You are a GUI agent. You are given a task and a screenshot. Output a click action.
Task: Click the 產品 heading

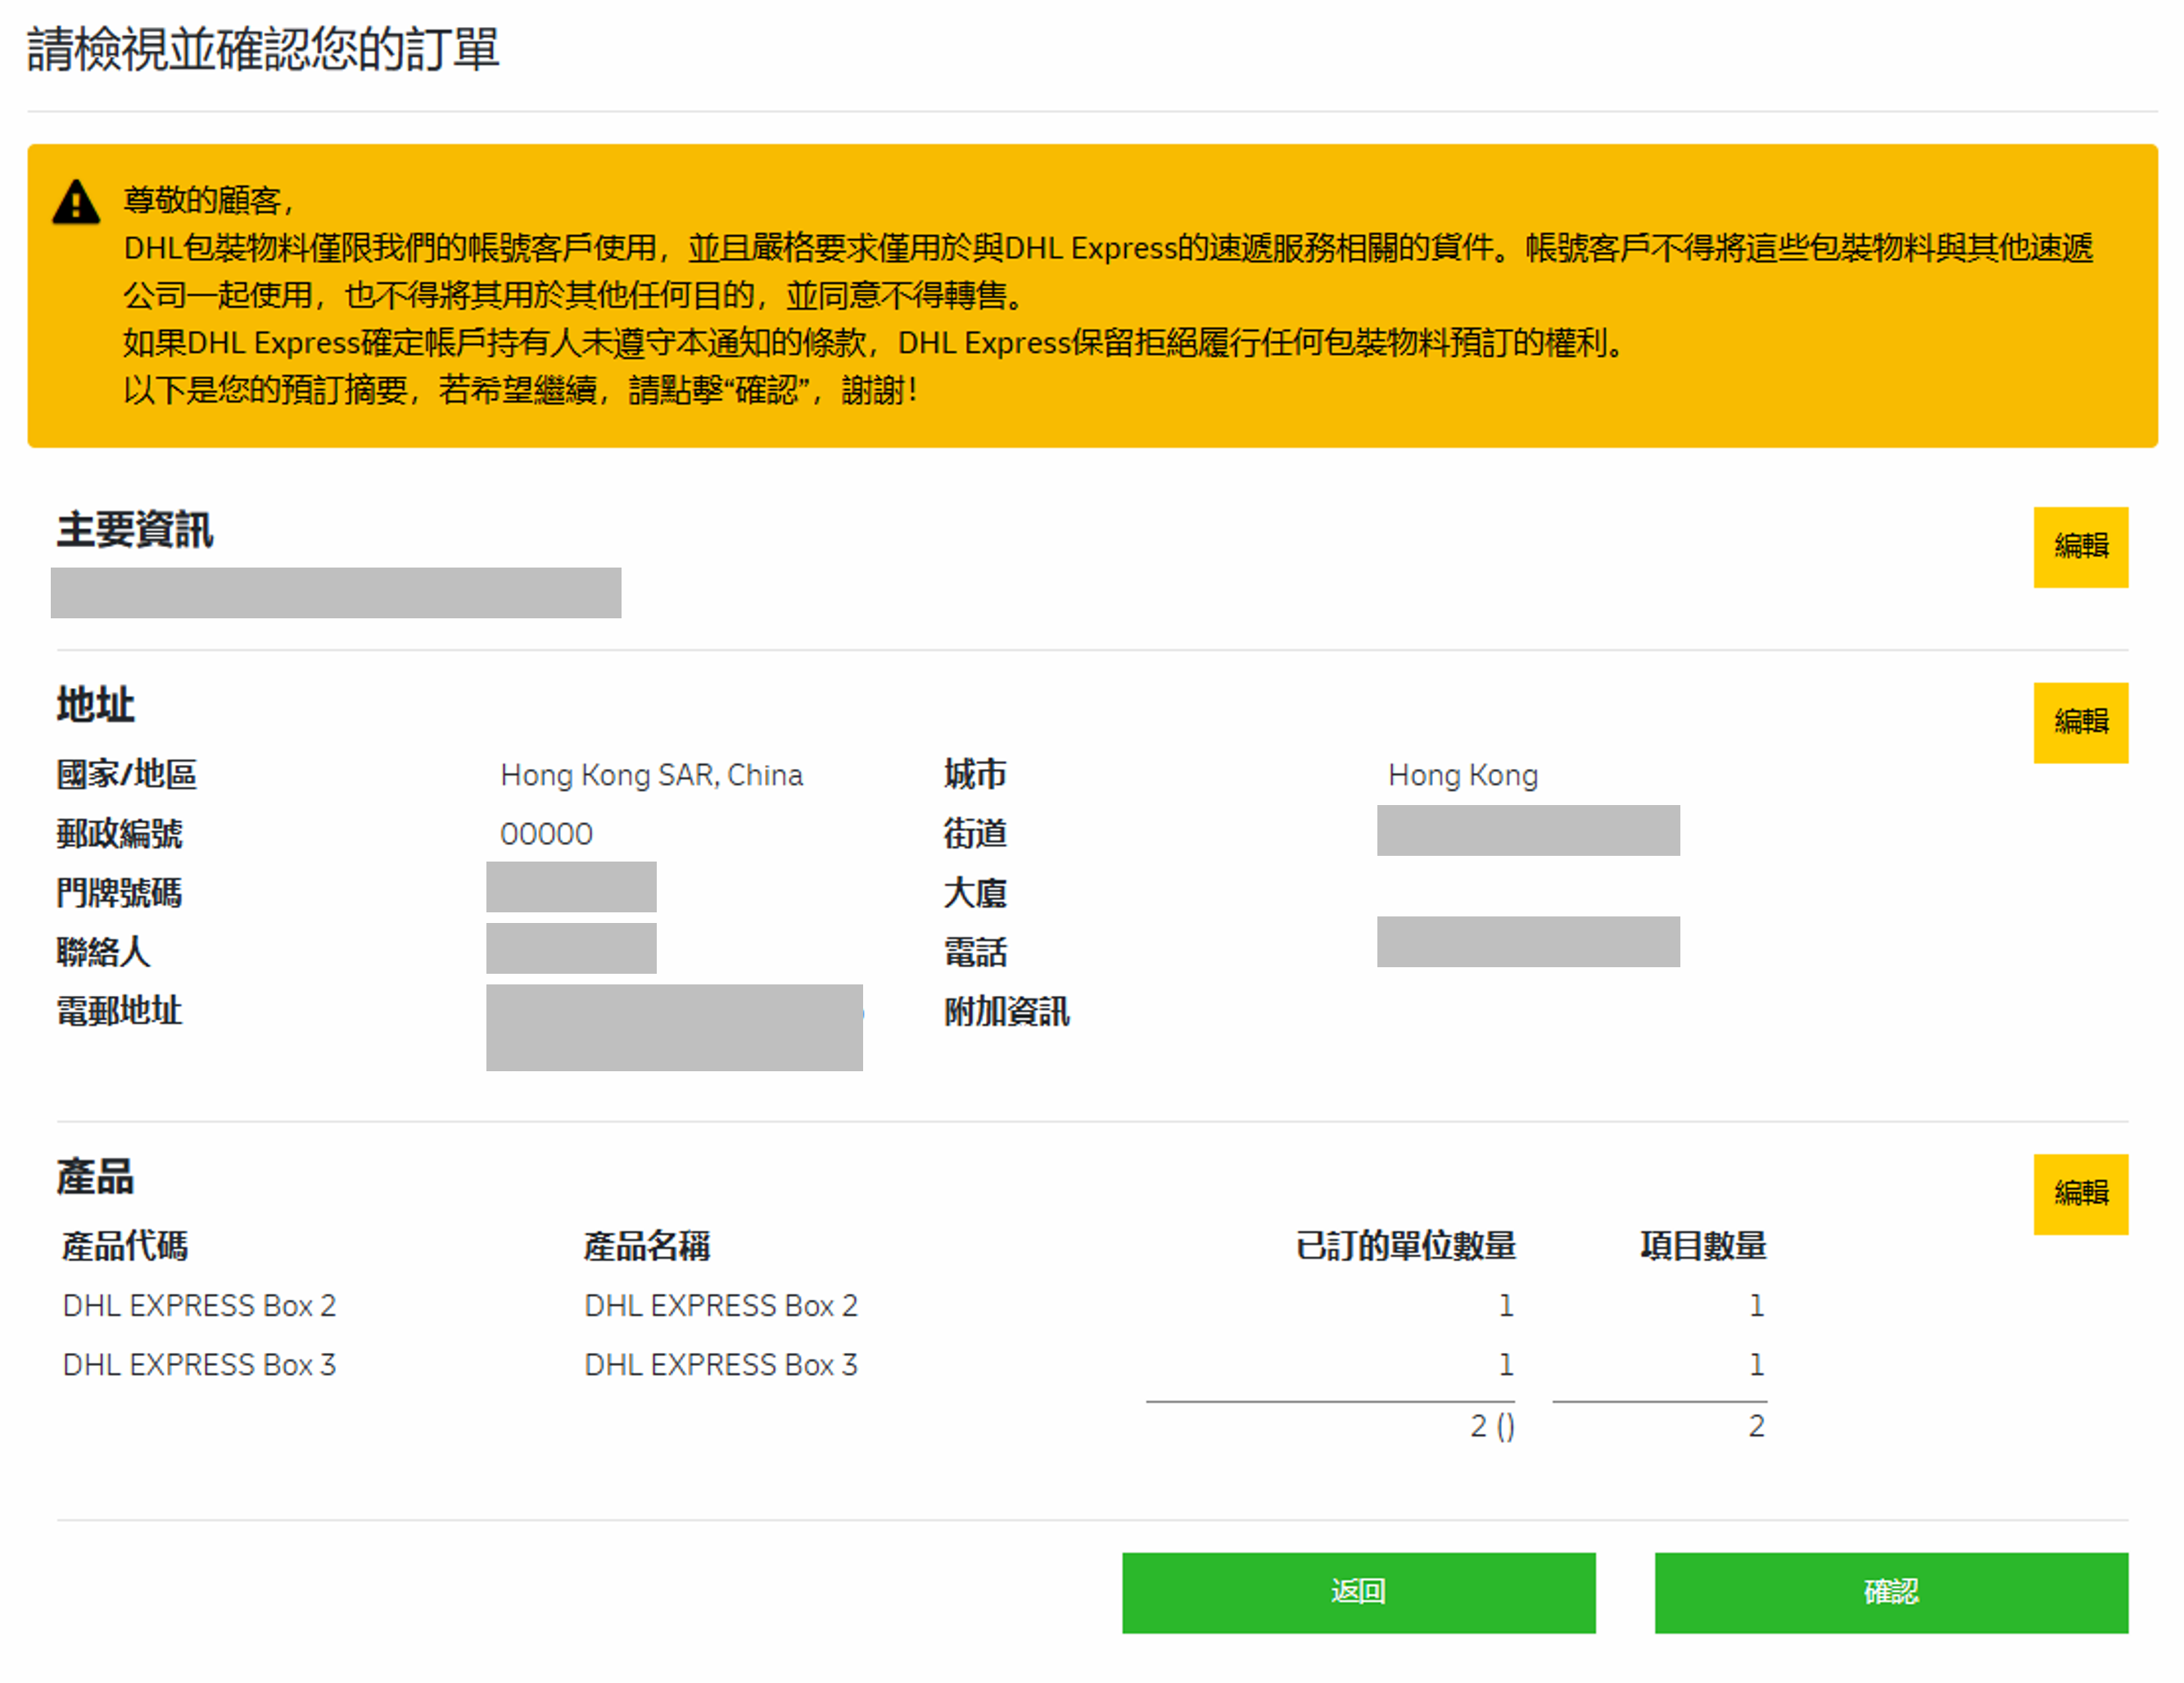(95, 1177)
